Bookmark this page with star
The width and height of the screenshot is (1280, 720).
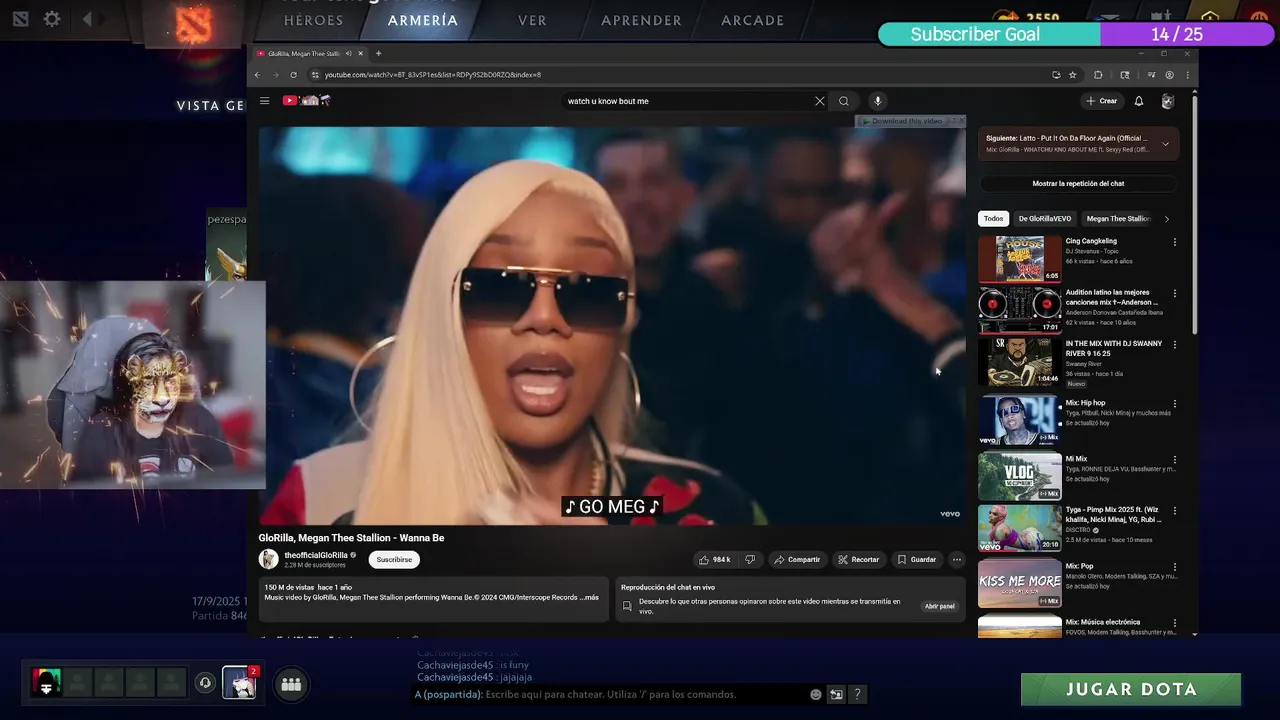coord(1072,75)
